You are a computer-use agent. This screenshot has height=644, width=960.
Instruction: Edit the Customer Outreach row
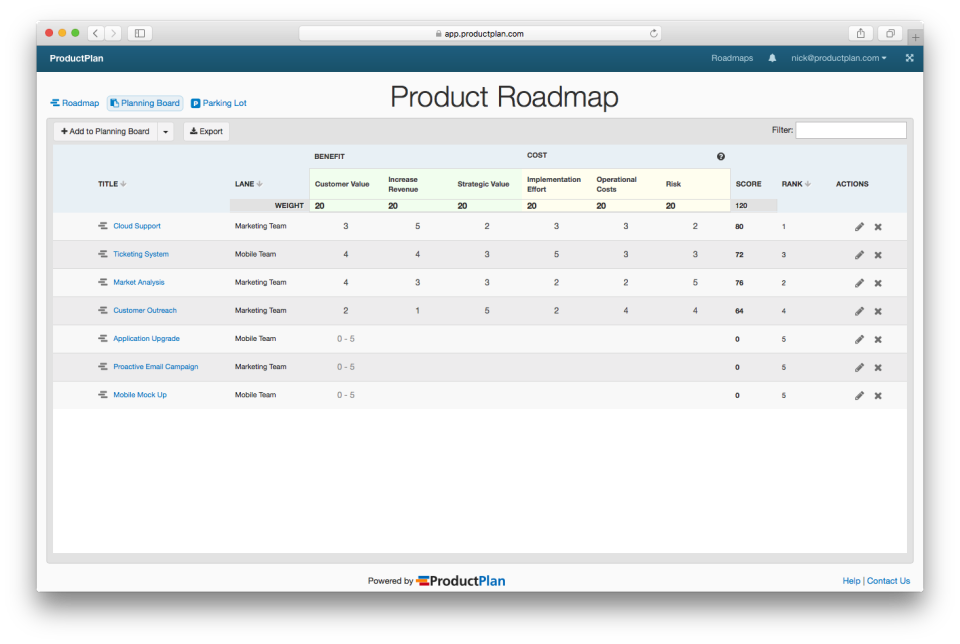click(x=859, y=311)
